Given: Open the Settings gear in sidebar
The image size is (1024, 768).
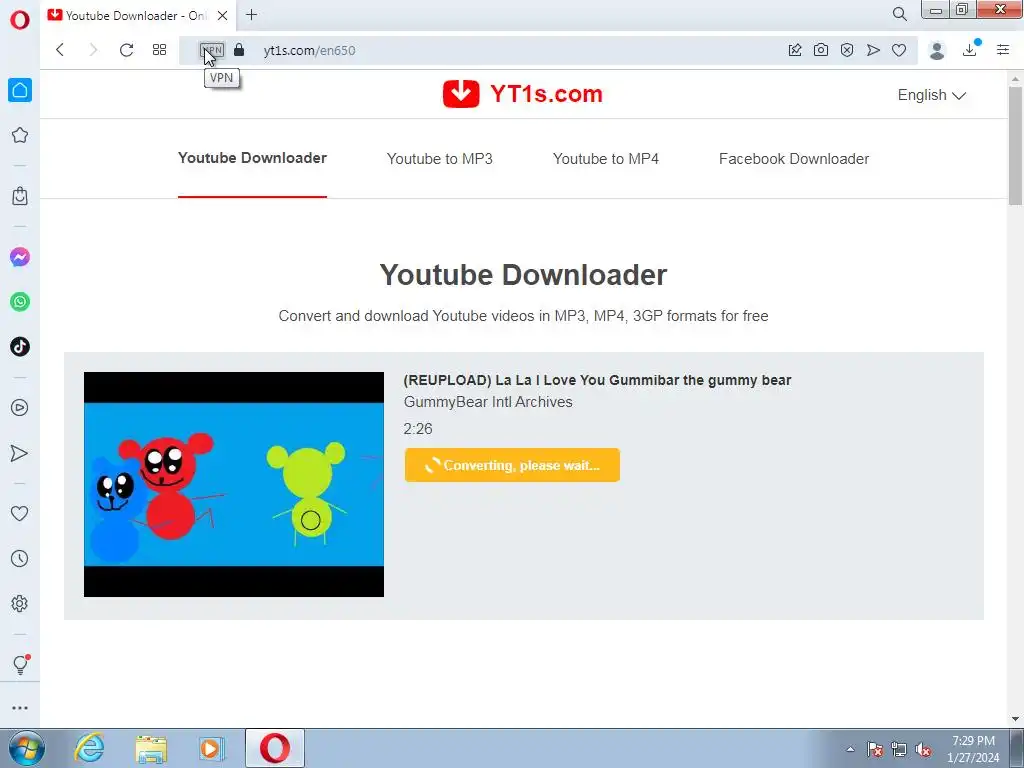Looking at the screenshot, I should (20, 603).
